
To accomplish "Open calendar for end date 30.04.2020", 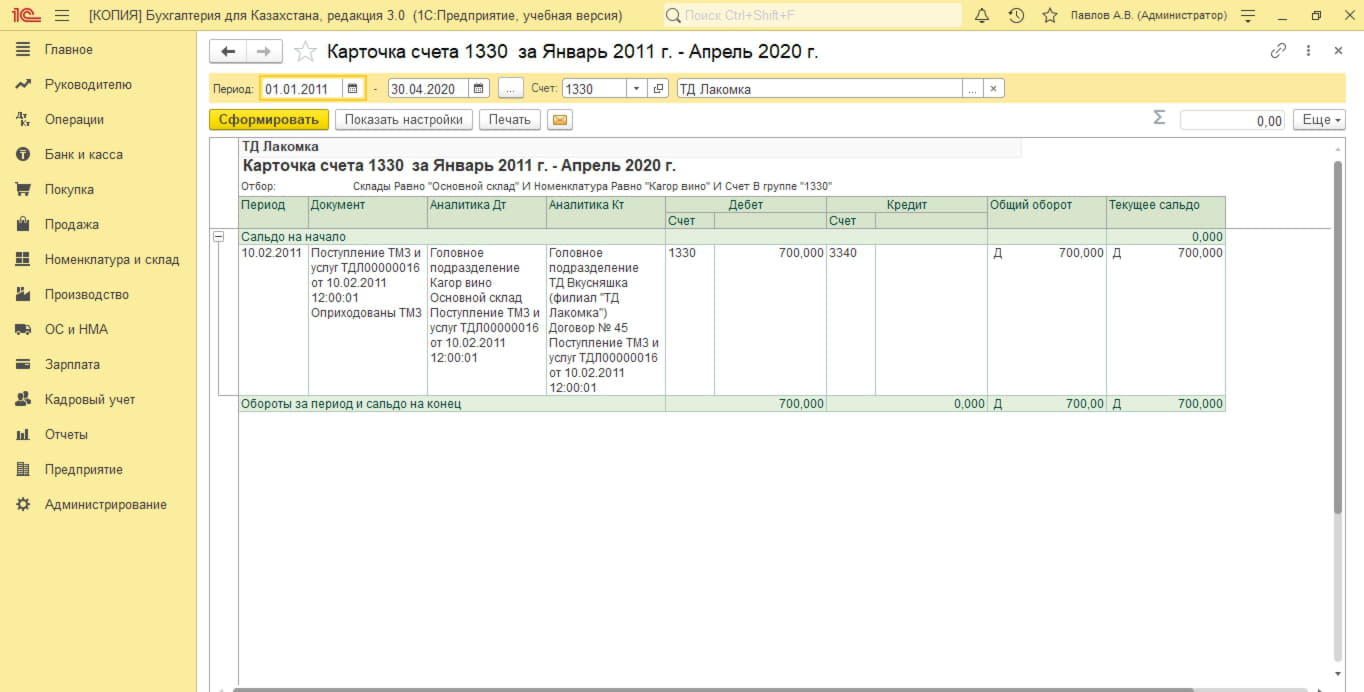I will click(478, 89).
